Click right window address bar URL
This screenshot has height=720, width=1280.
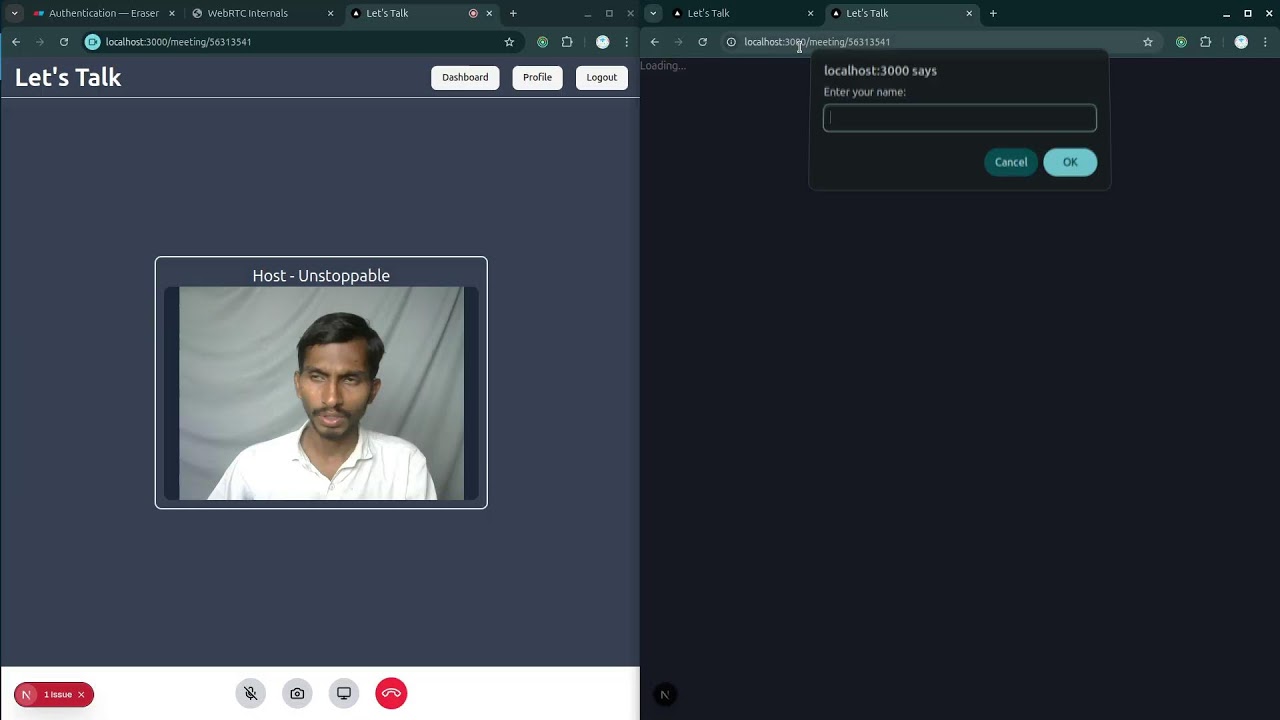coord(817,42)
